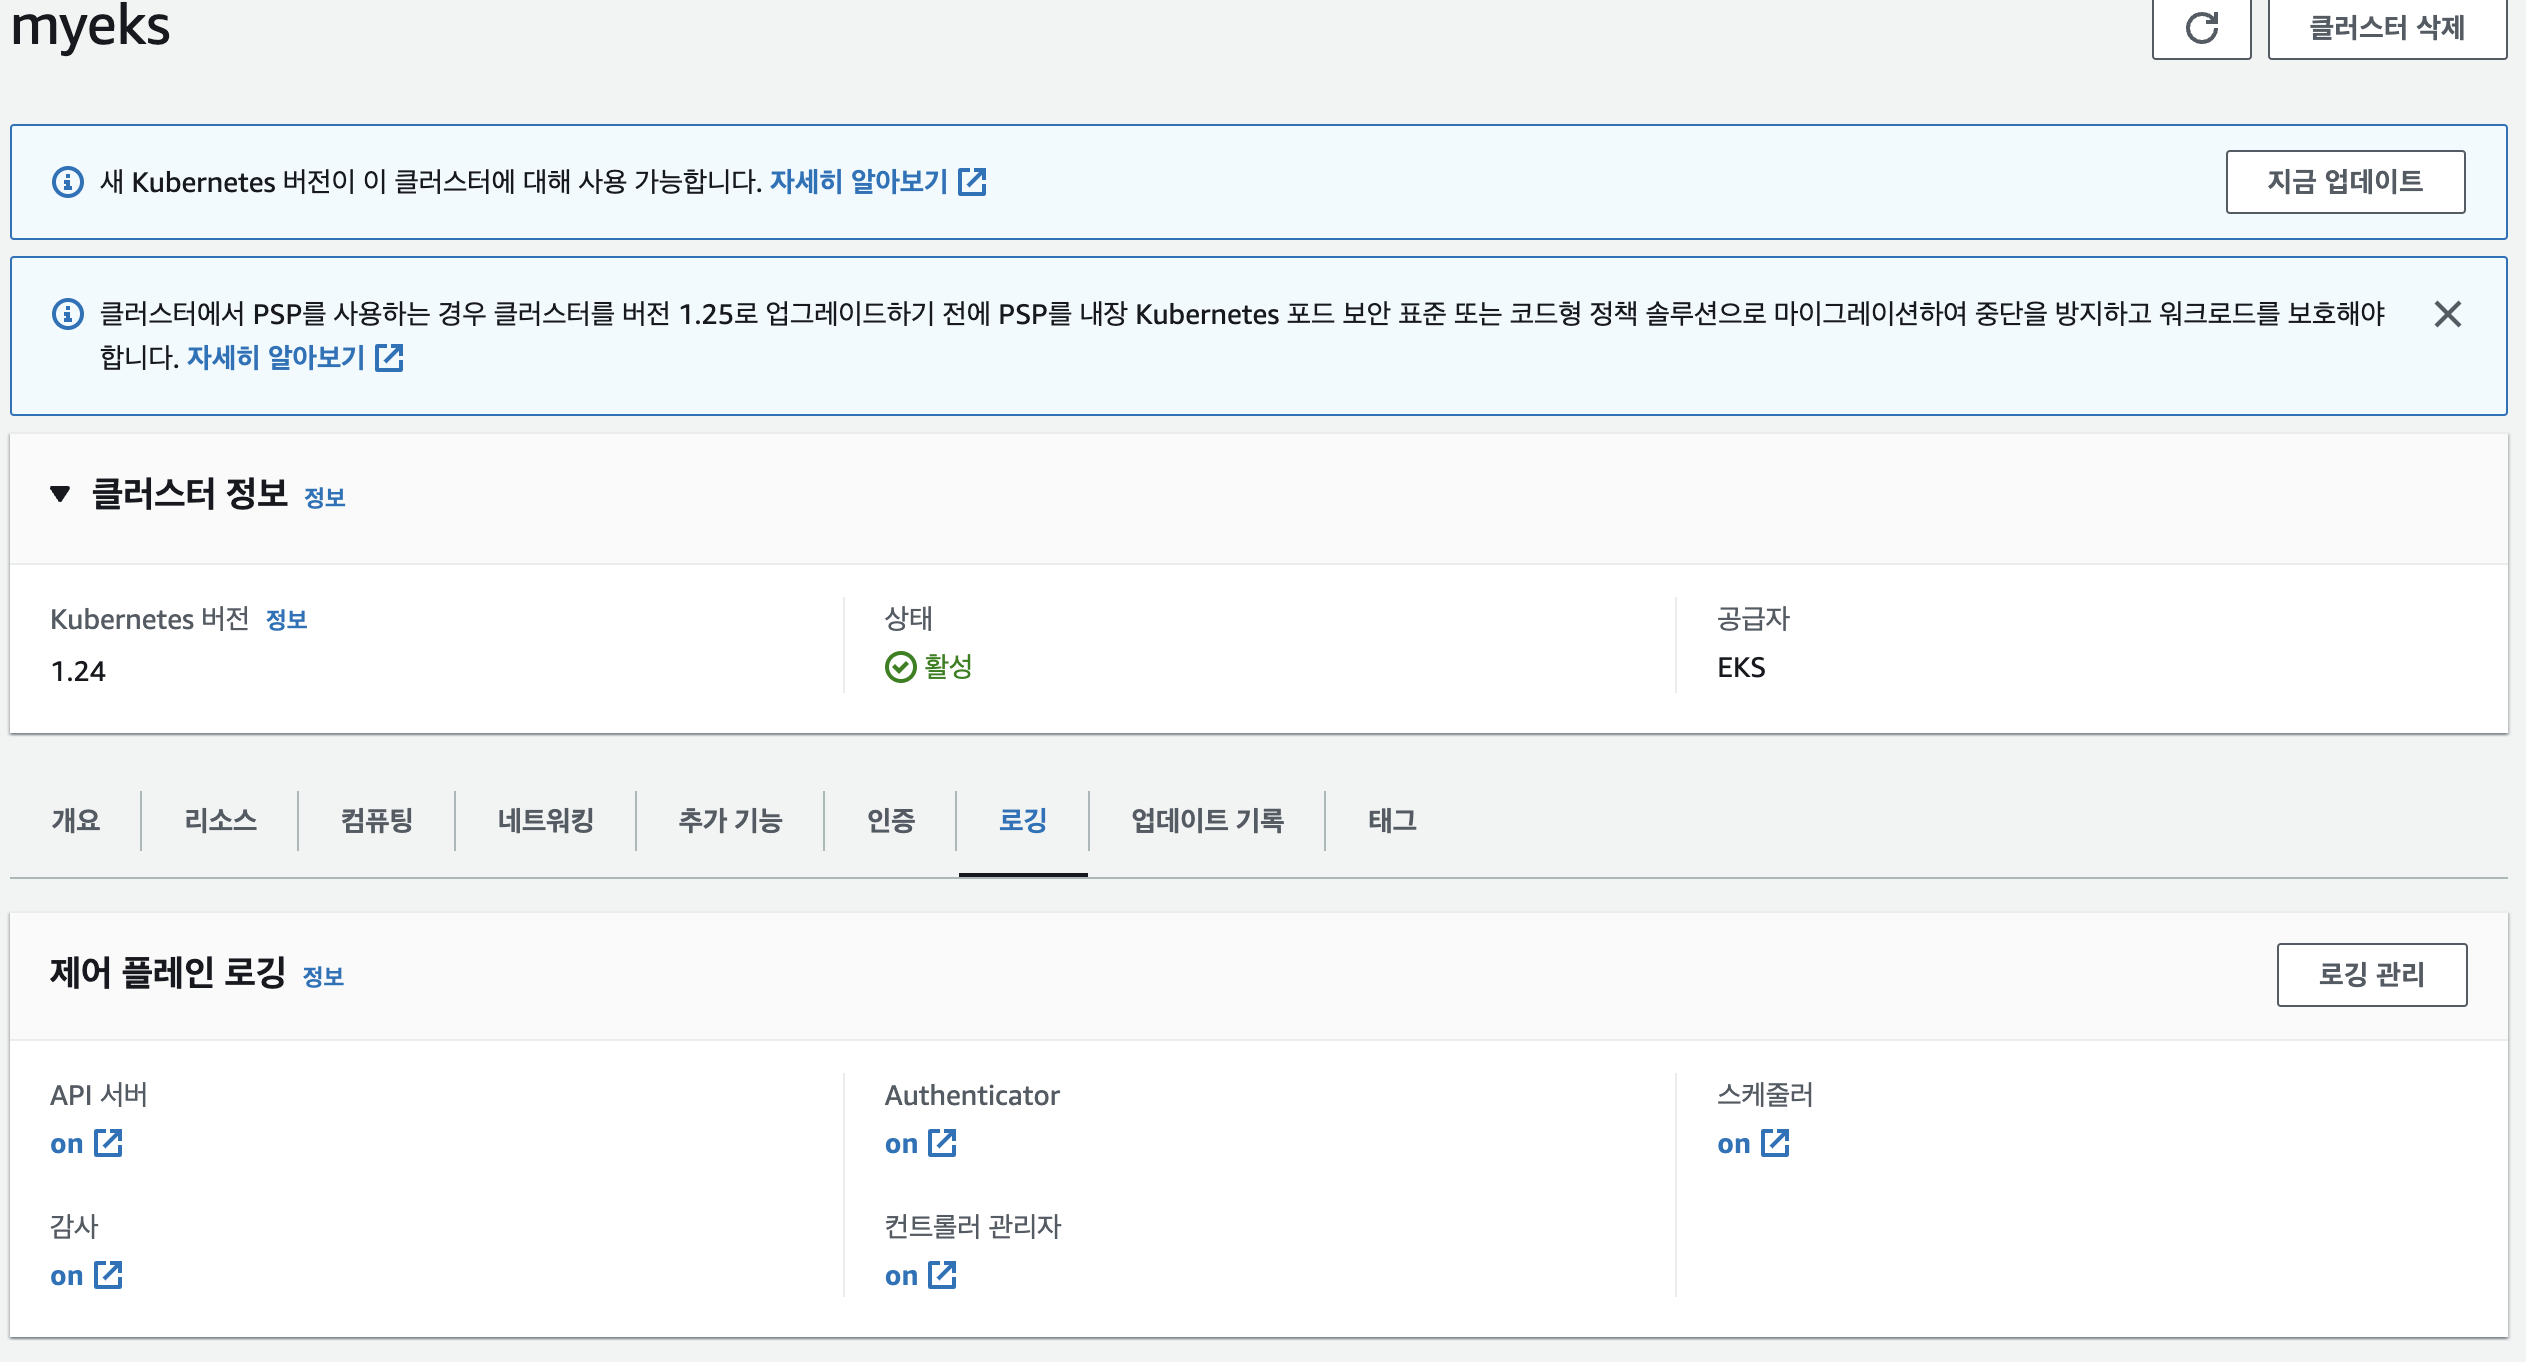Open the API 서버 log external link icon
2526x1362 pixels.
point(108,1143)
